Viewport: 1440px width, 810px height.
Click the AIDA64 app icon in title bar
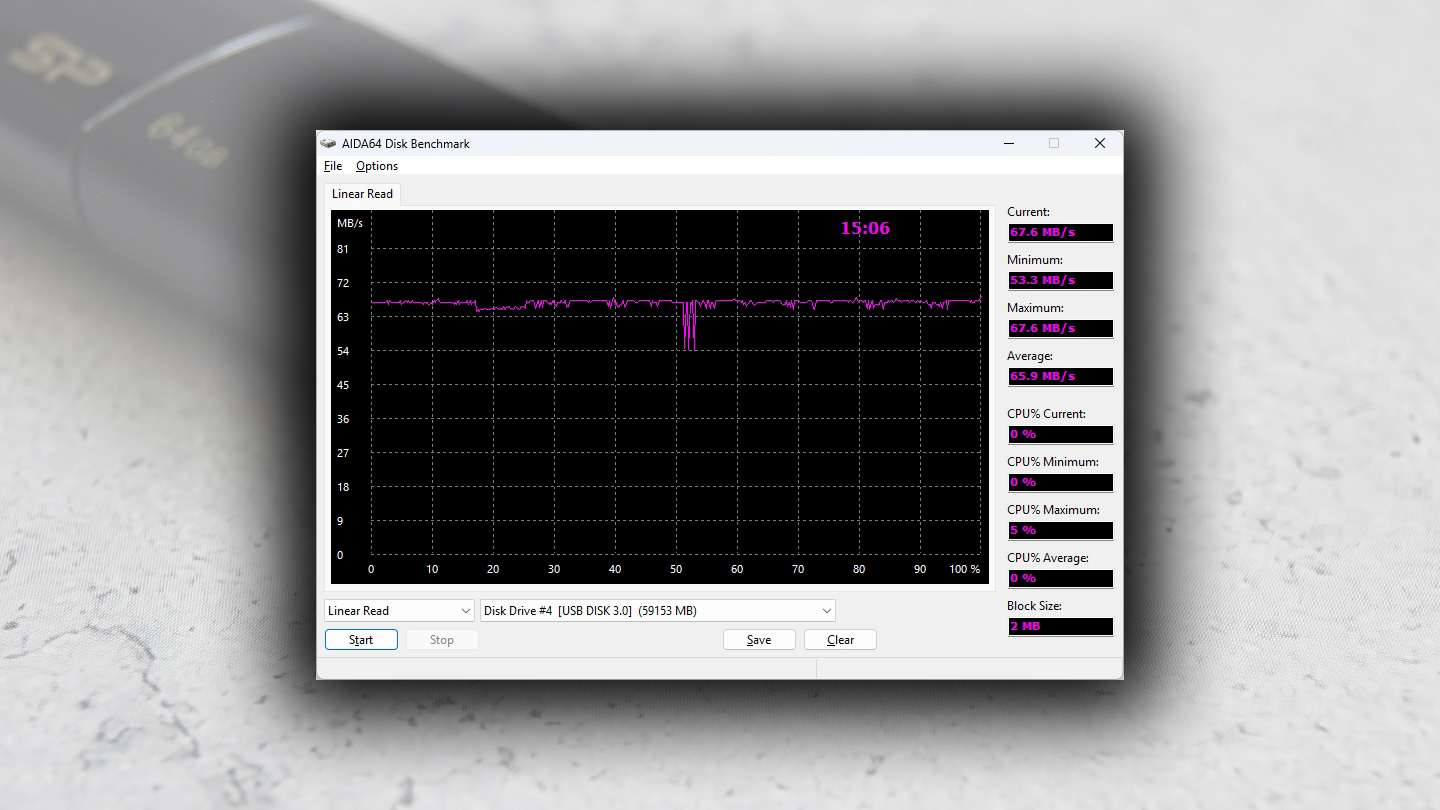pyautogui.click(x=328, y=144)
